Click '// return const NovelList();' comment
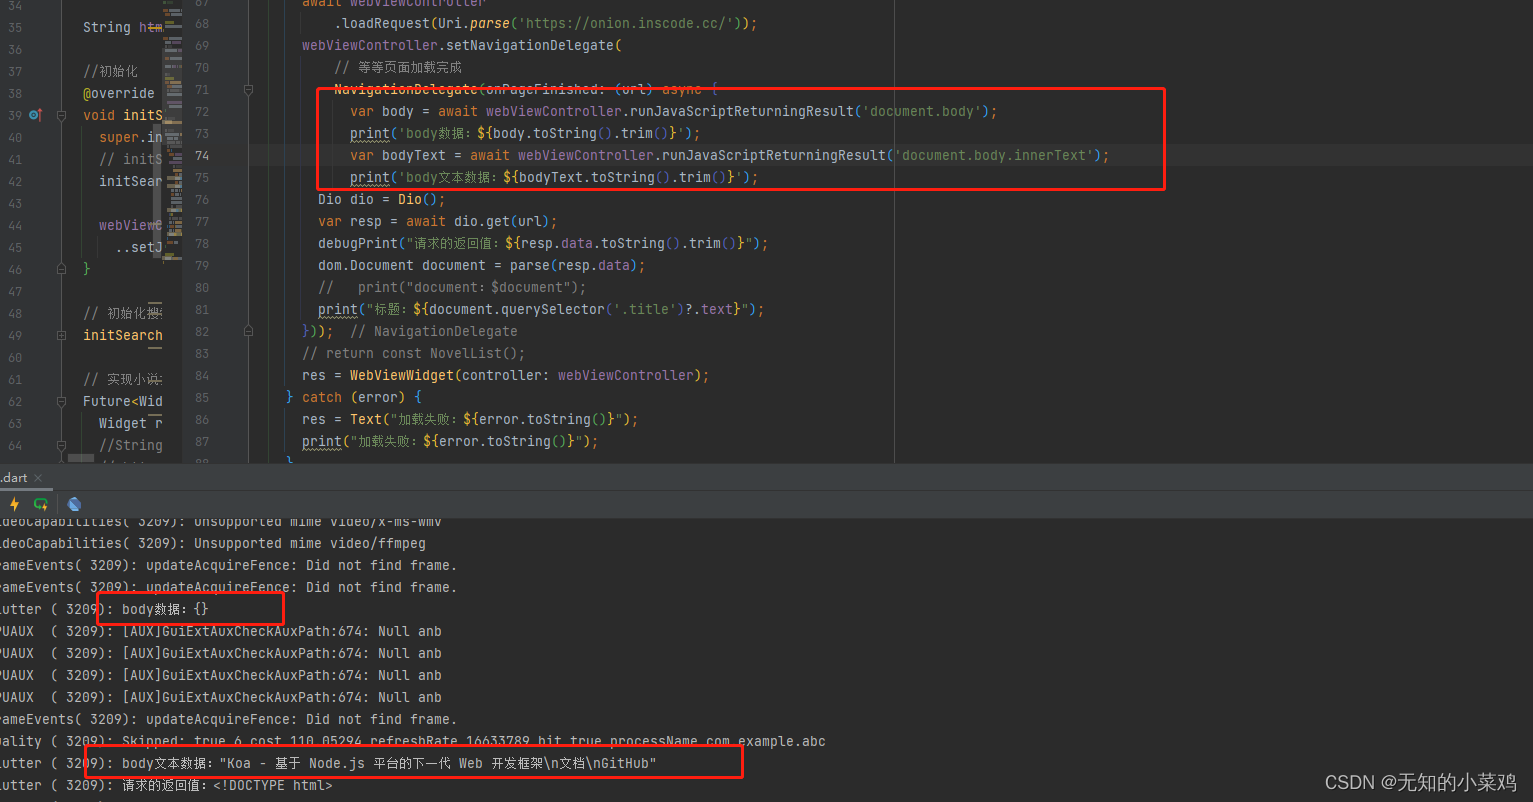 coord(413,353)
